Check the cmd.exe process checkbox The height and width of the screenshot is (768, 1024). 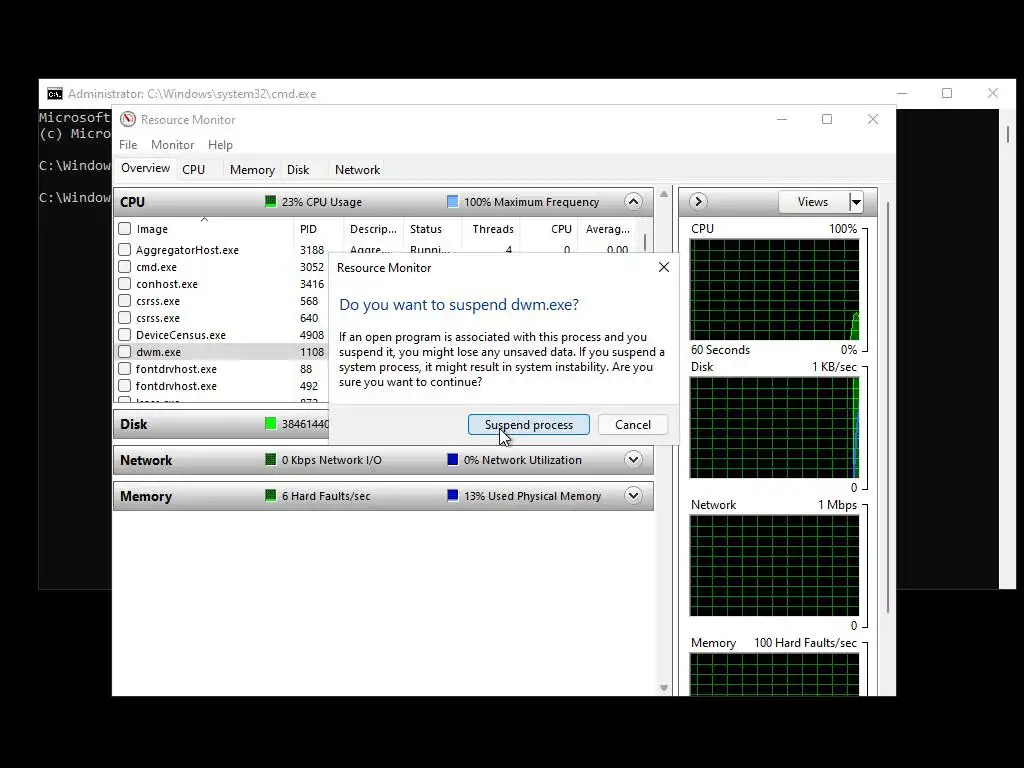(x=125, y=266)
